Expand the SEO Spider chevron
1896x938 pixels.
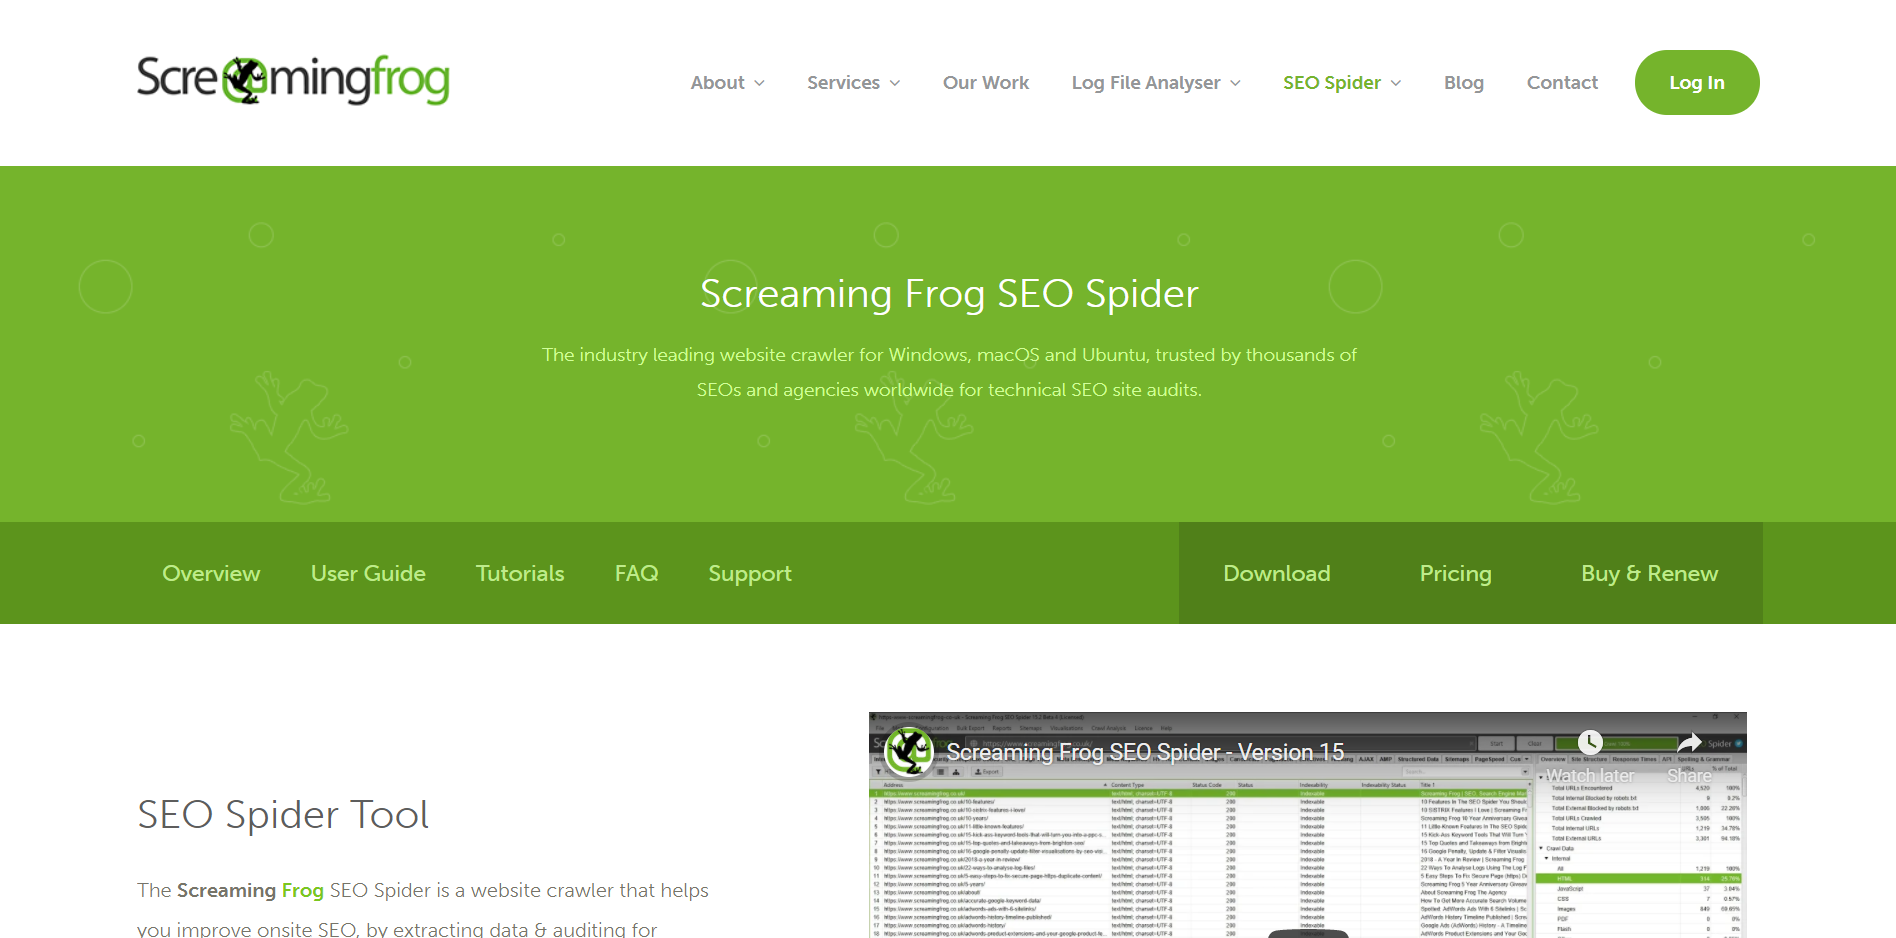(1396, 83)
